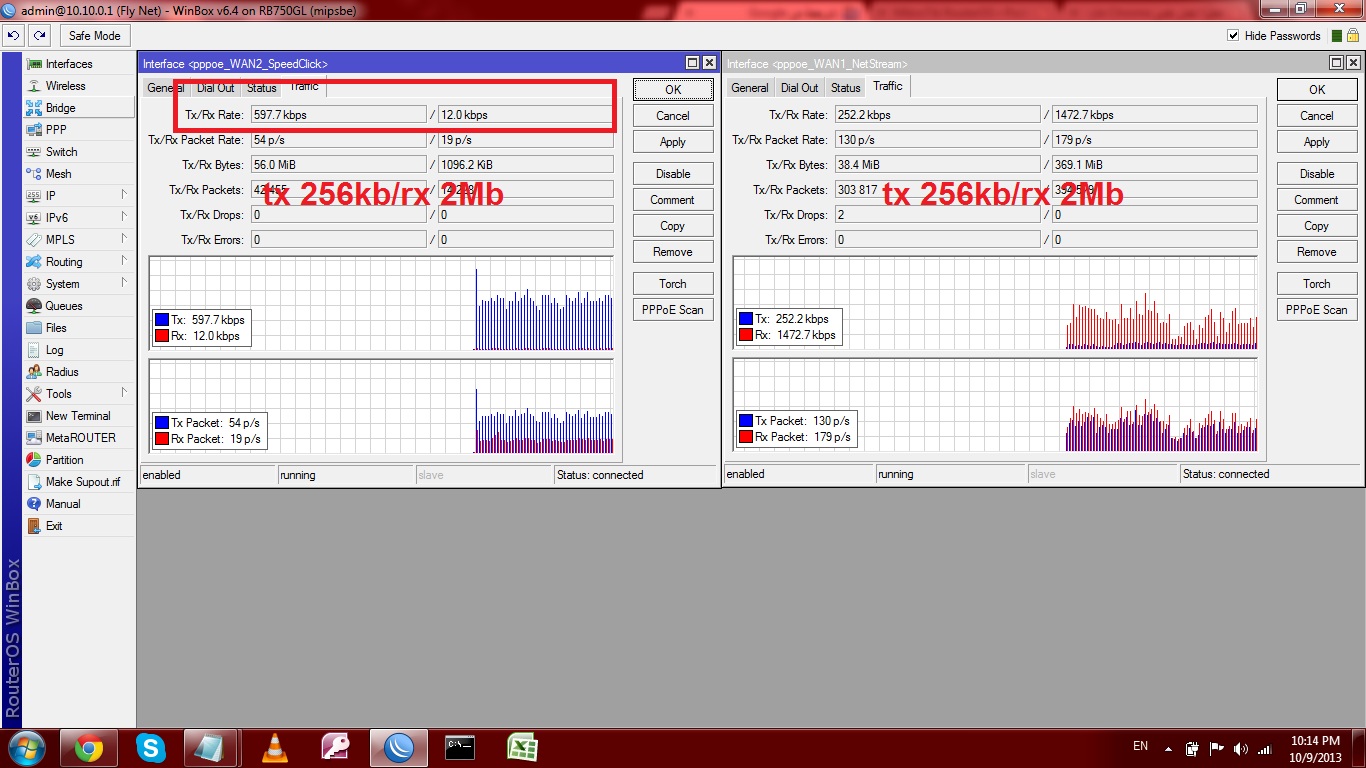This screenshot has width=1366, height=768.
Task: Select Traffic tab in WAN1_NetStream window
Action: pyautogui.click(x=888, y=87)
